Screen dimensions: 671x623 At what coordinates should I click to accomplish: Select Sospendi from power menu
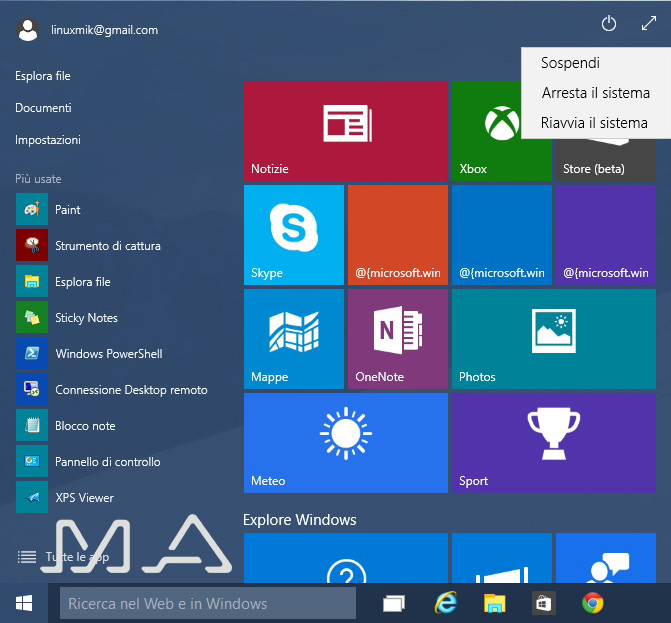570,63
